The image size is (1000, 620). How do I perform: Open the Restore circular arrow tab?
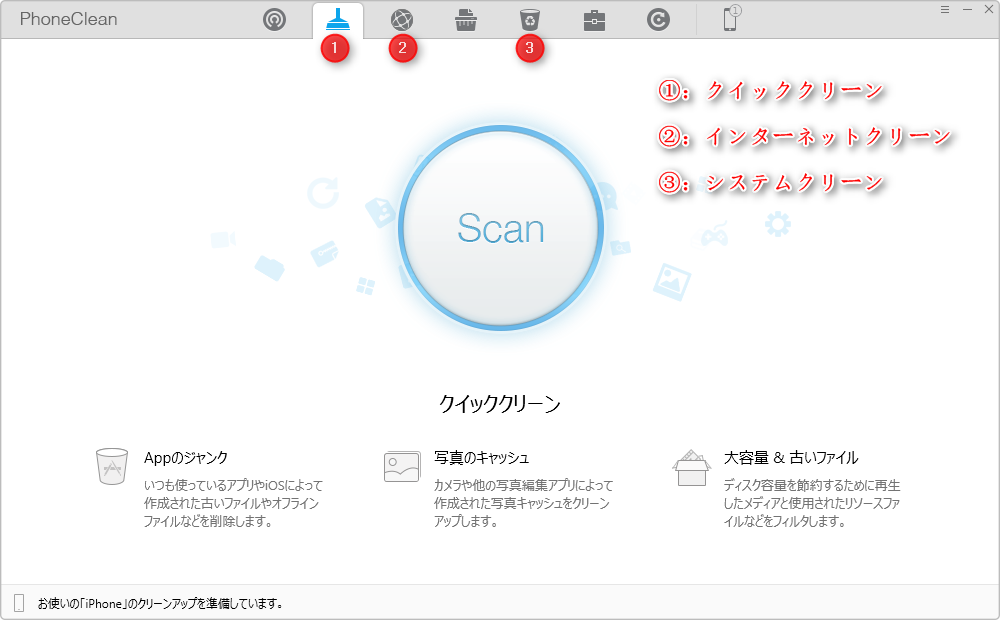click(658, 20)
